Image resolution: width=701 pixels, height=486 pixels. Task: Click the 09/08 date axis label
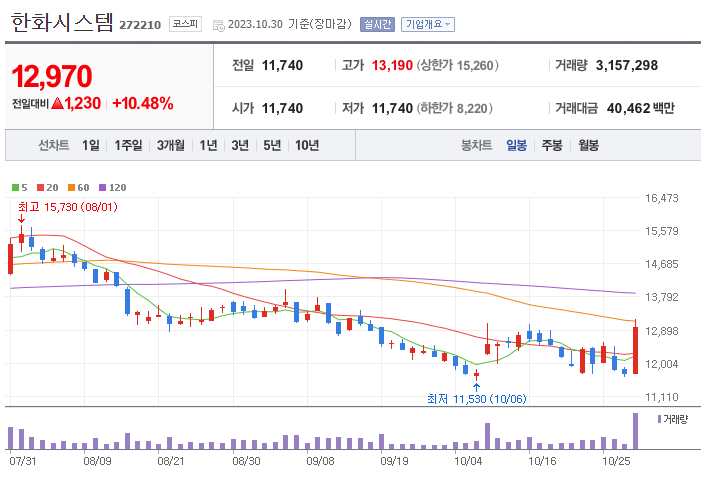point(320,461)
